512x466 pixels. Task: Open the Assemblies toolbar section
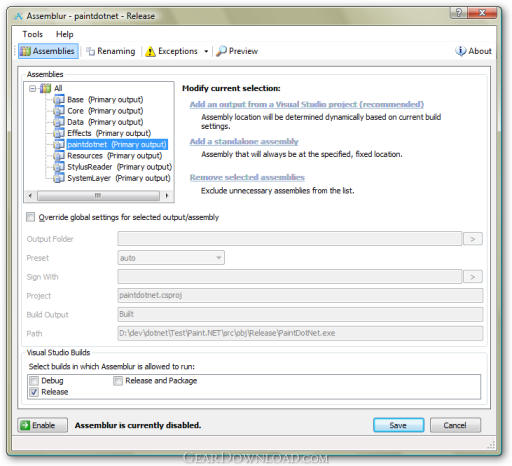point(48,51)
